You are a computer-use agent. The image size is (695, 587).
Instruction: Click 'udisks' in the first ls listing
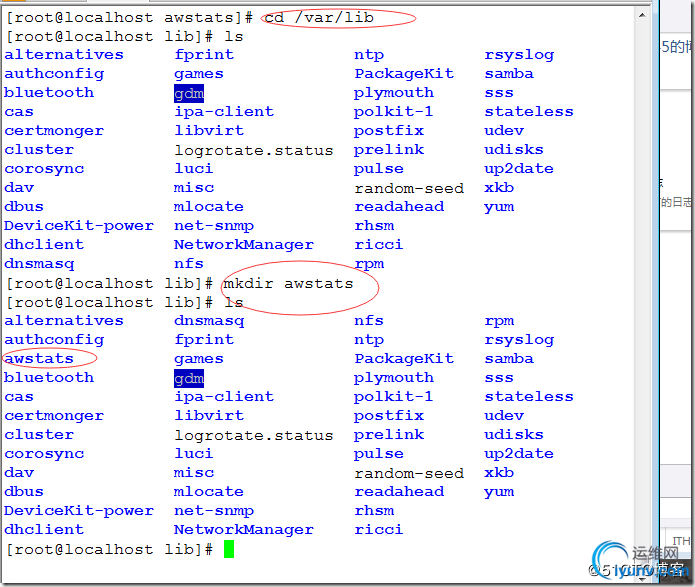514,149
